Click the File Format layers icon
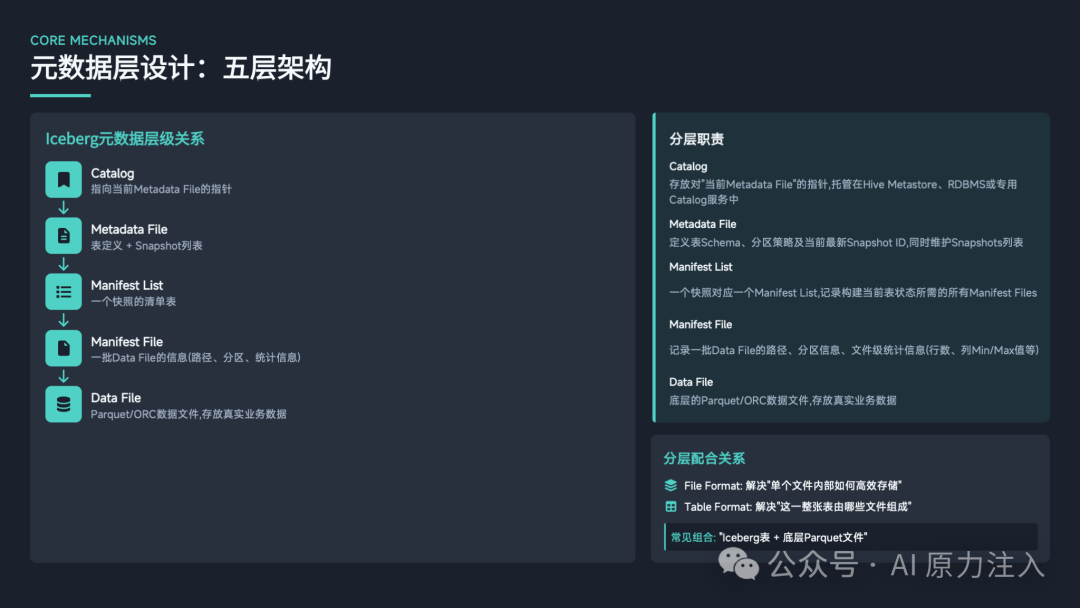Viewport: 1080px width, 608px height. click(671, 485)
